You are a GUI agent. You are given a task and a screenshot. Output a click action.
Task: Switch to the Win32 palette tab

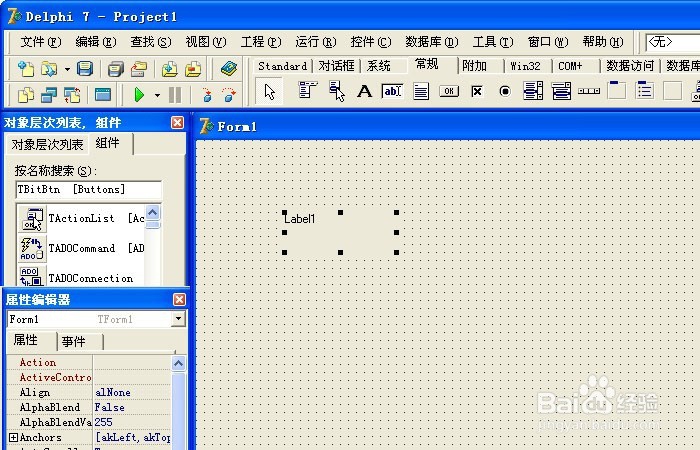(x=525, y=66)
